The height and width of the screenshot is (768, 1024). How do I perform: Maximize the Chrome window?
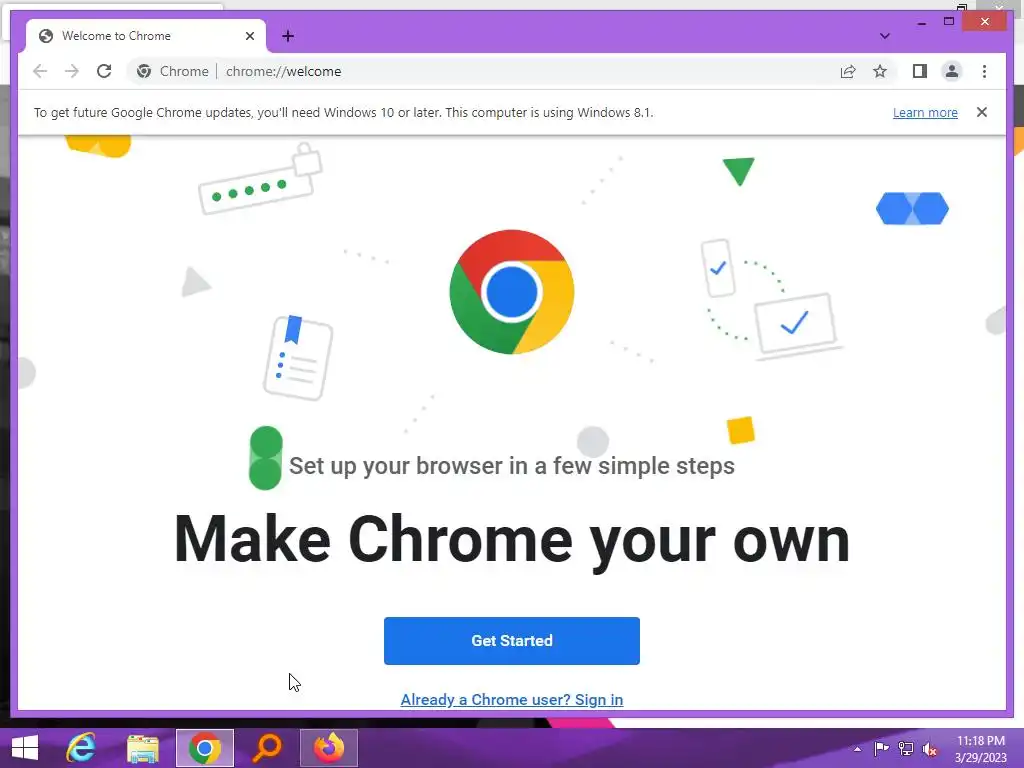click(x=949, y=22)
